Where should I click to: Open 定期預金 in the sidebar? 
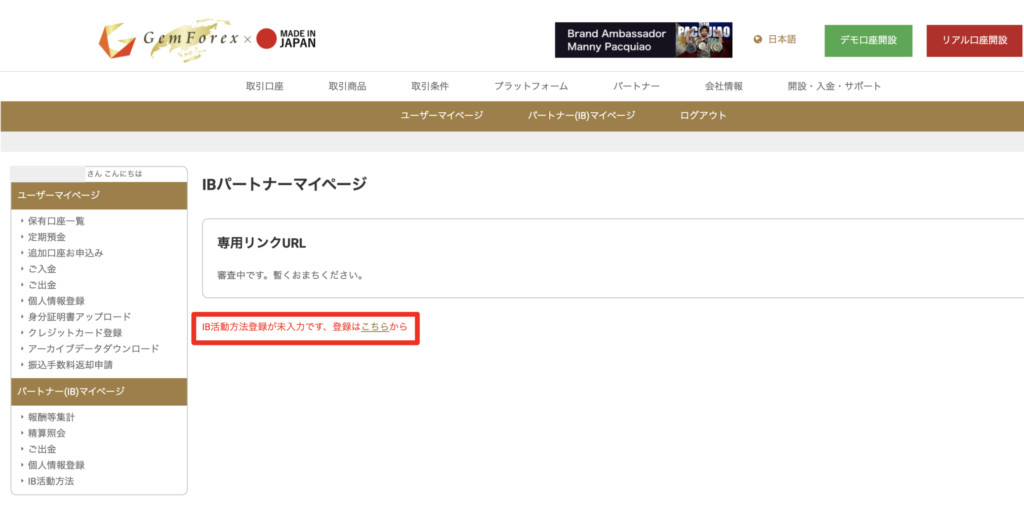coord(46,237)
